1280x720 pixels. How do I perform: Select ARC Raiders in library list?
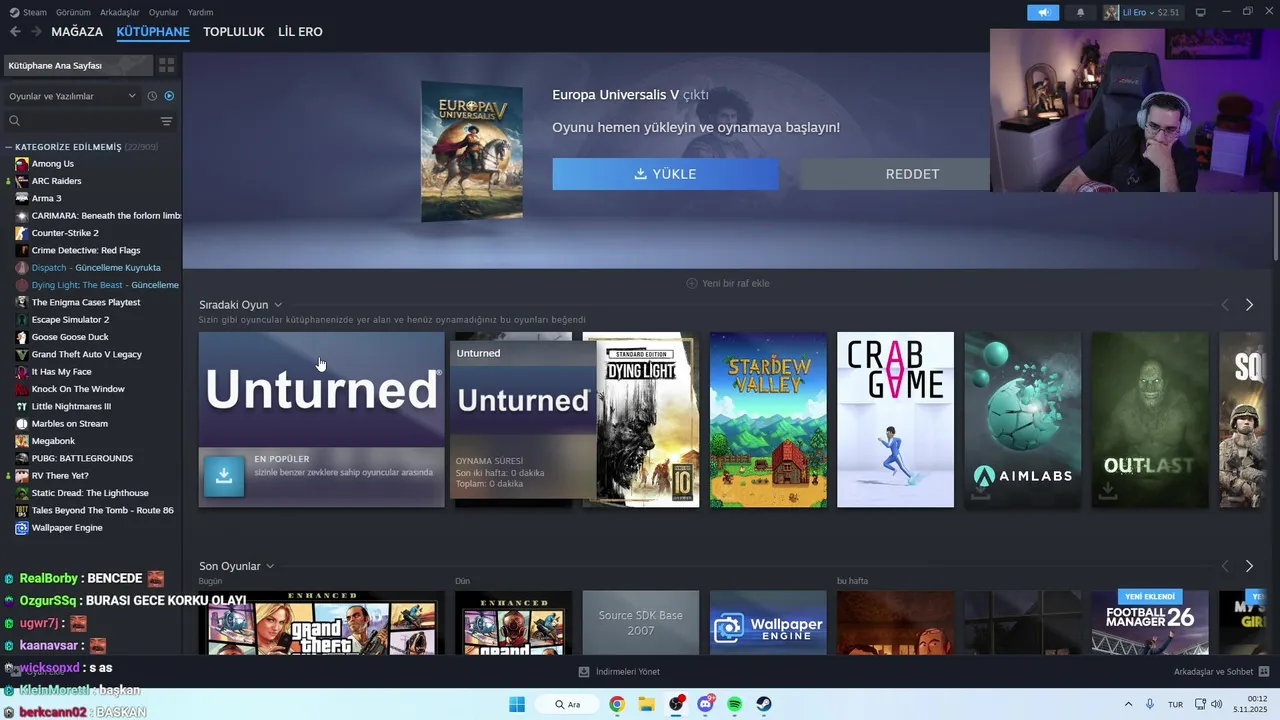[x=56, y=181]
